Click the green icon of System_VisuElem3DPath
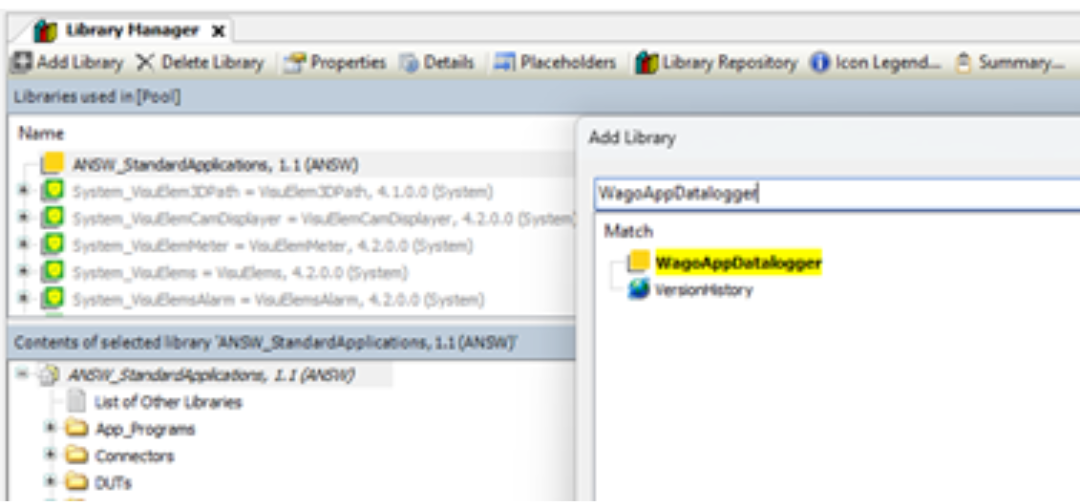This screenshot has width=1080, height=504. pyautogui.click(x=52, y=191)
